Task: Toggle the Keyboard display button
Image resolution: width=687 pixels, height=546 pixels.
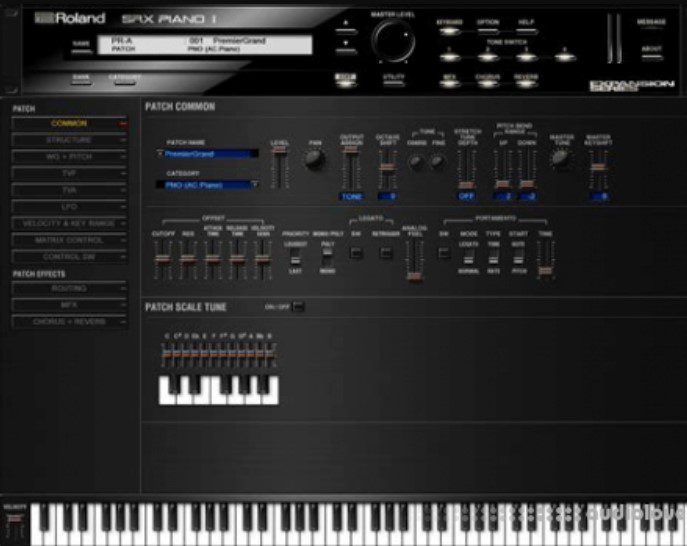Action: [x=450, y=31]
